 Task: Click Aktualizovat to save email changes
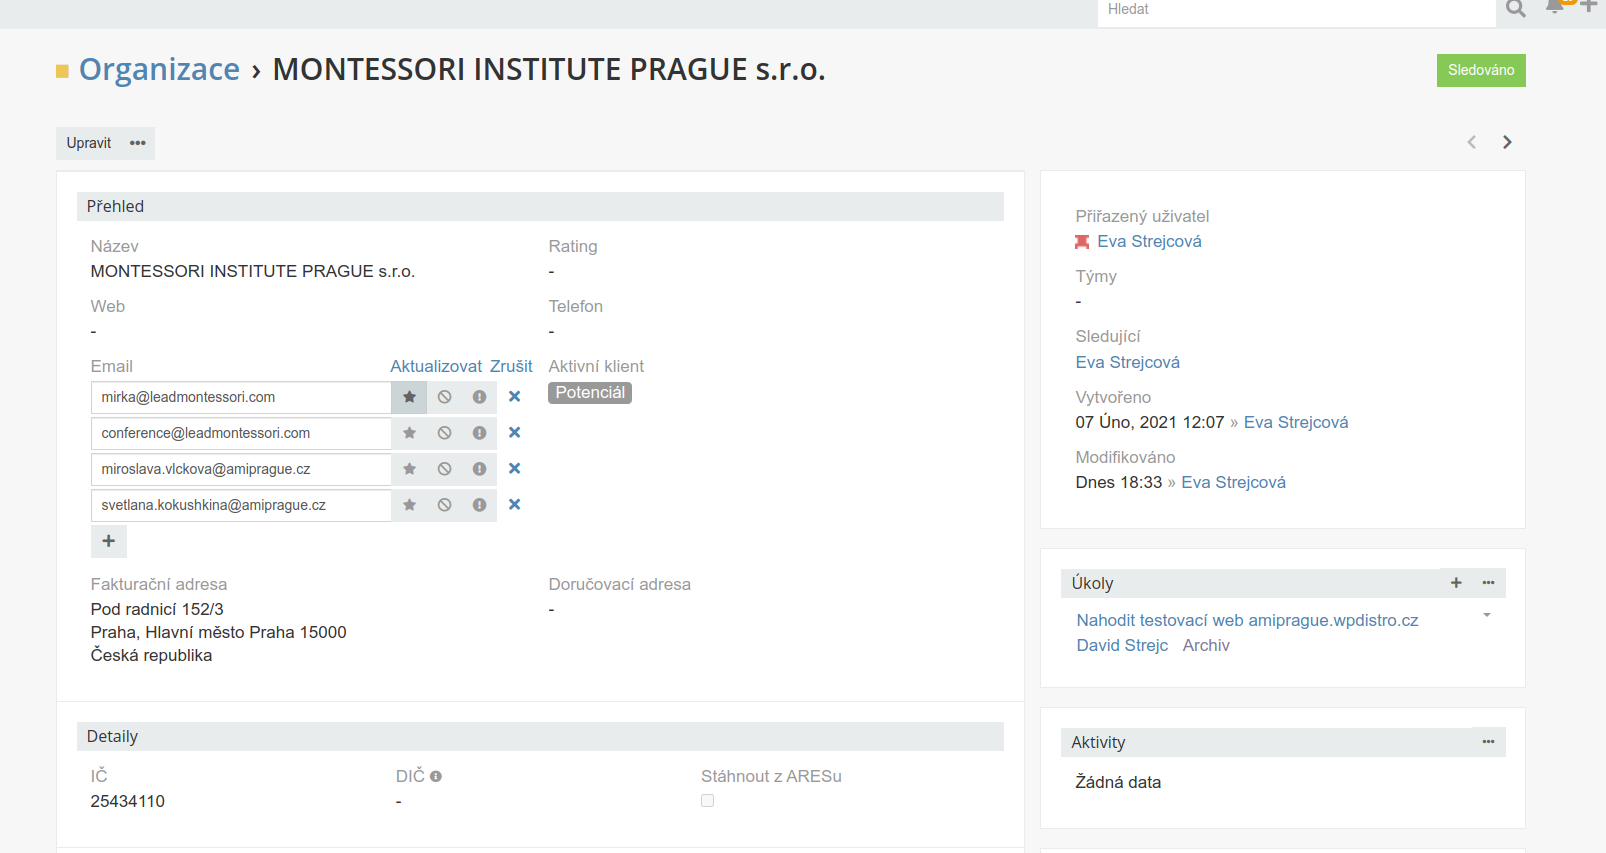436,366
